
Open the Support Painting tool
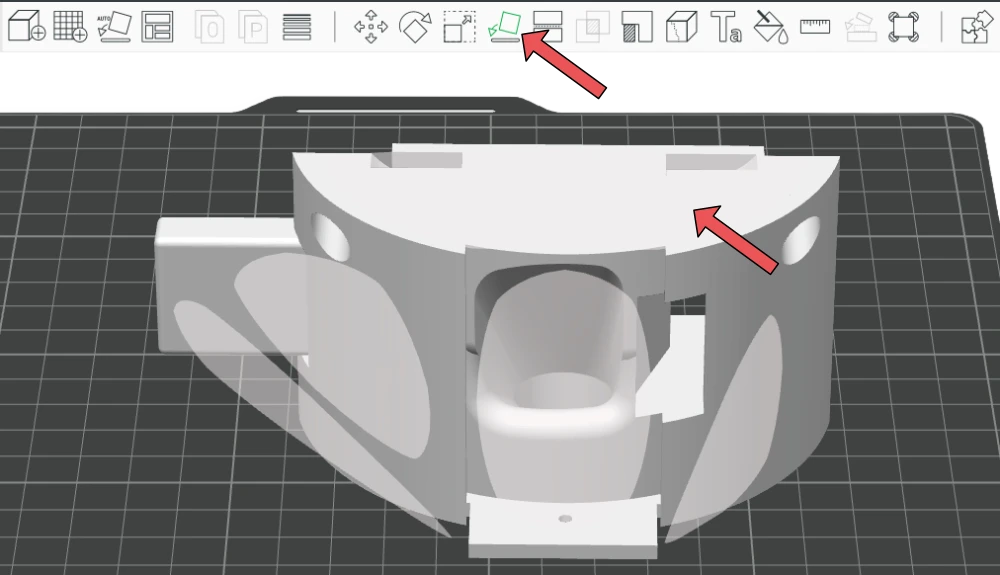(x=635, y=27)
